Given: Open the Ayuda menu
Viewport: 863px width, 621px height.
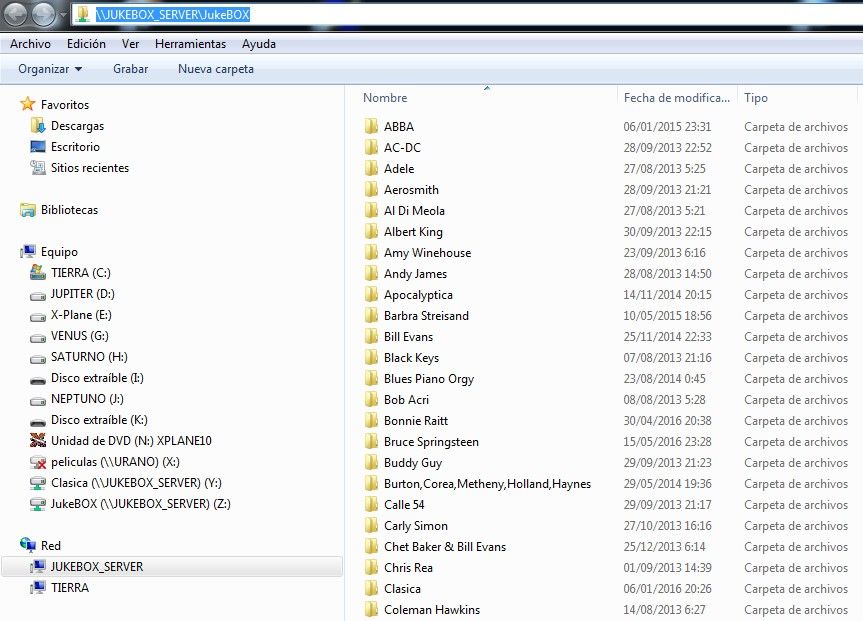Looking at the screenshot, I should coord(259,43).
